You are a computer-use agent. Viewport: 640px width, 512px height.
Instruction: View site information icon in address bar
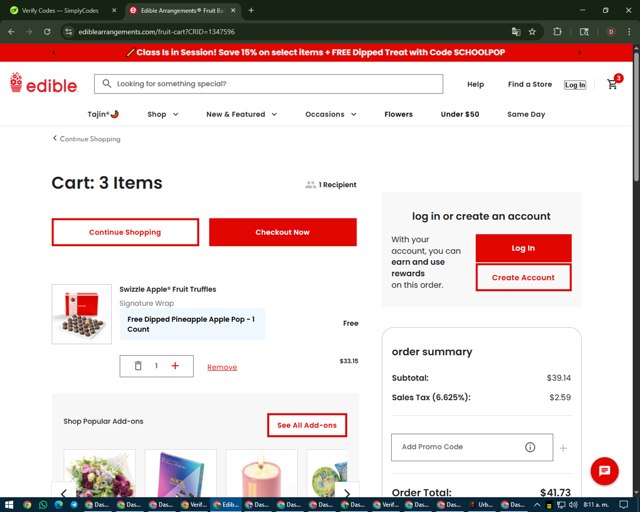pyautogui.click(x=69, y=31)
